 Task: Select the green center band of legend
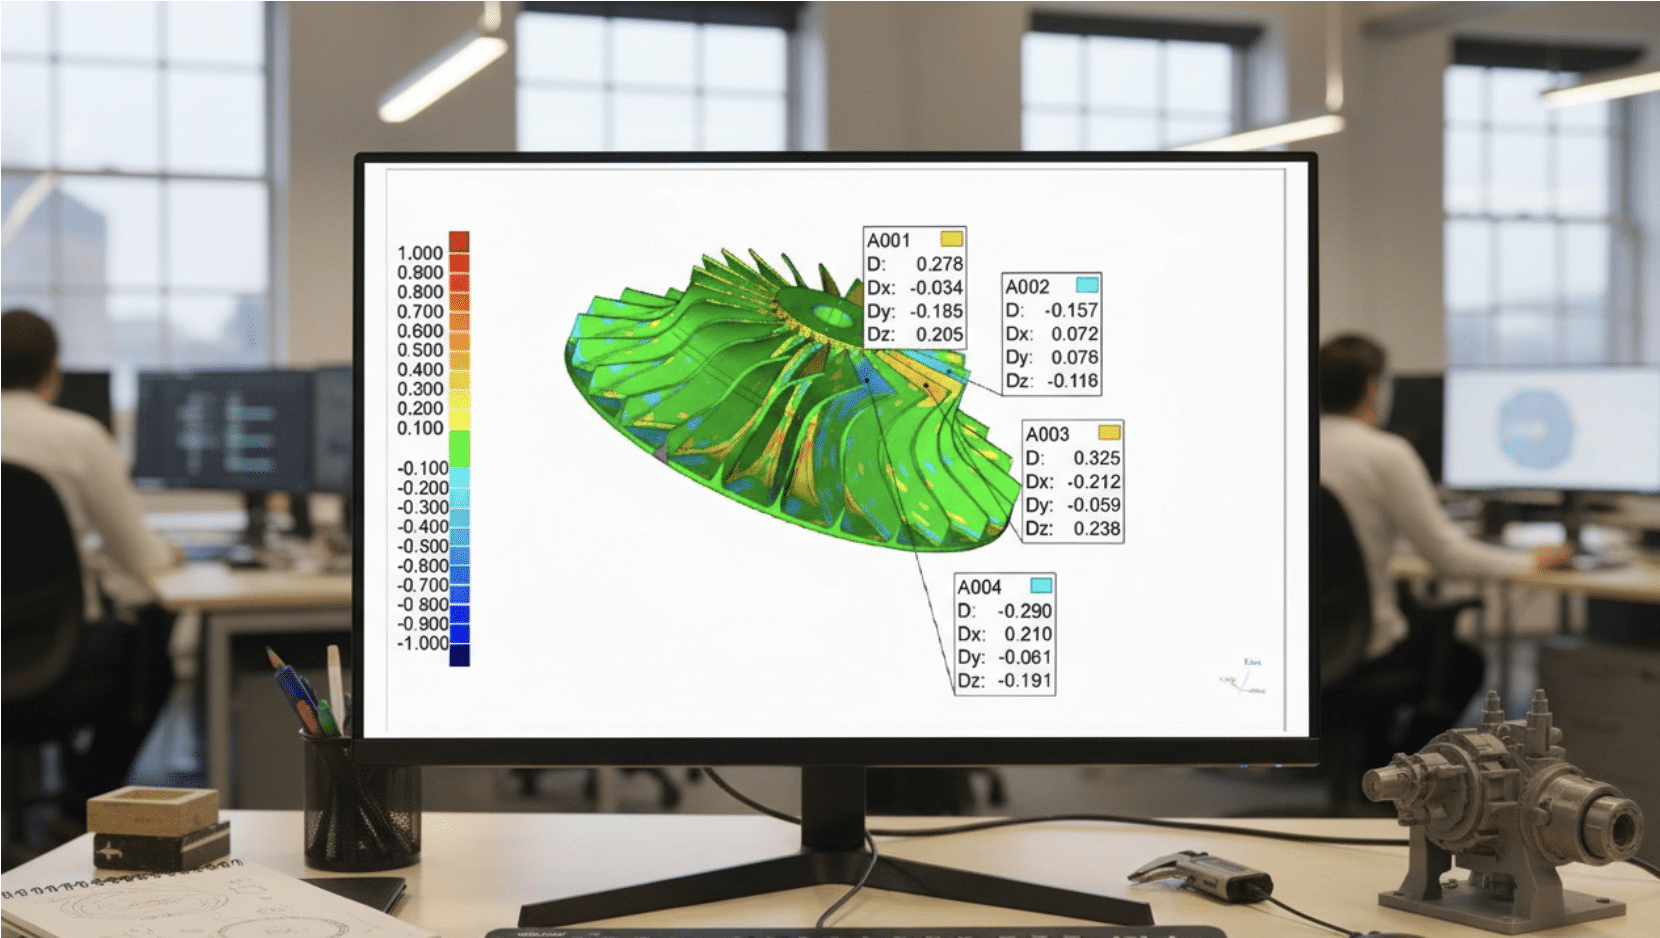coord(459,448)
